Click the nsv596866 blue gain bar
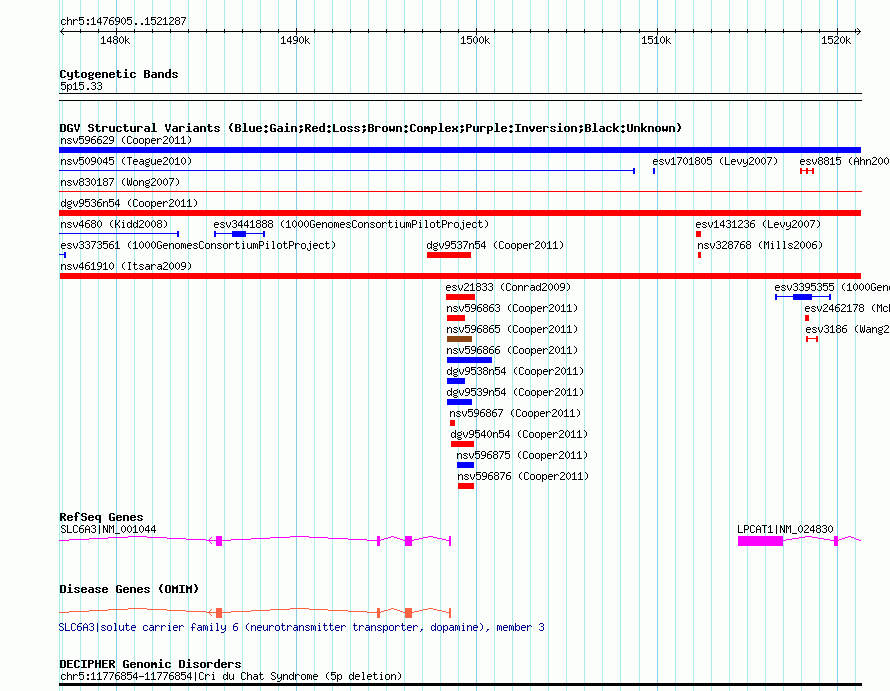The width and height of the screenshot is (890, 691). click(x=469, y=360)
